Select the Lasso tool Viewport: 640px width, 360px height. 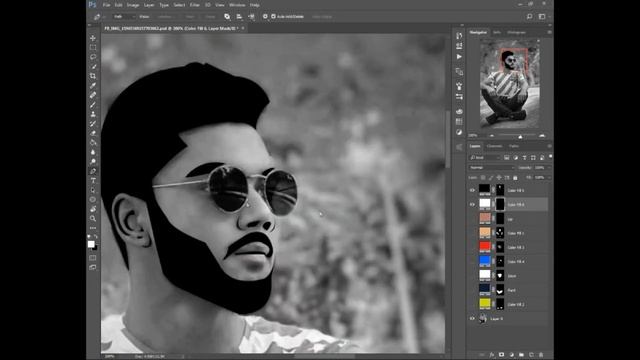click(x=93, y=57)
